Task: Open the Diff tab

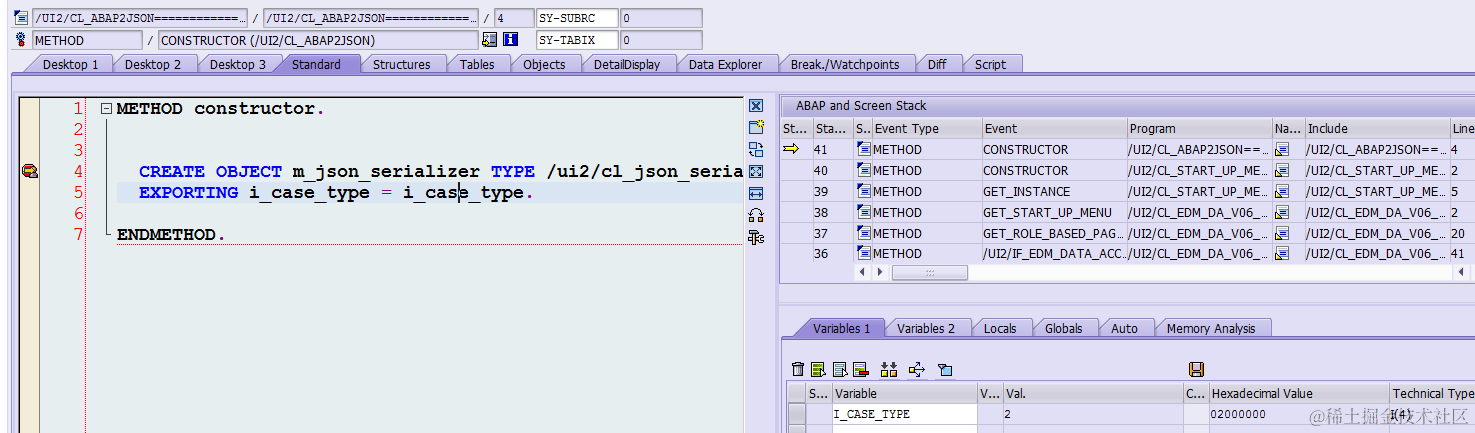Action: [x=937, y=64]
